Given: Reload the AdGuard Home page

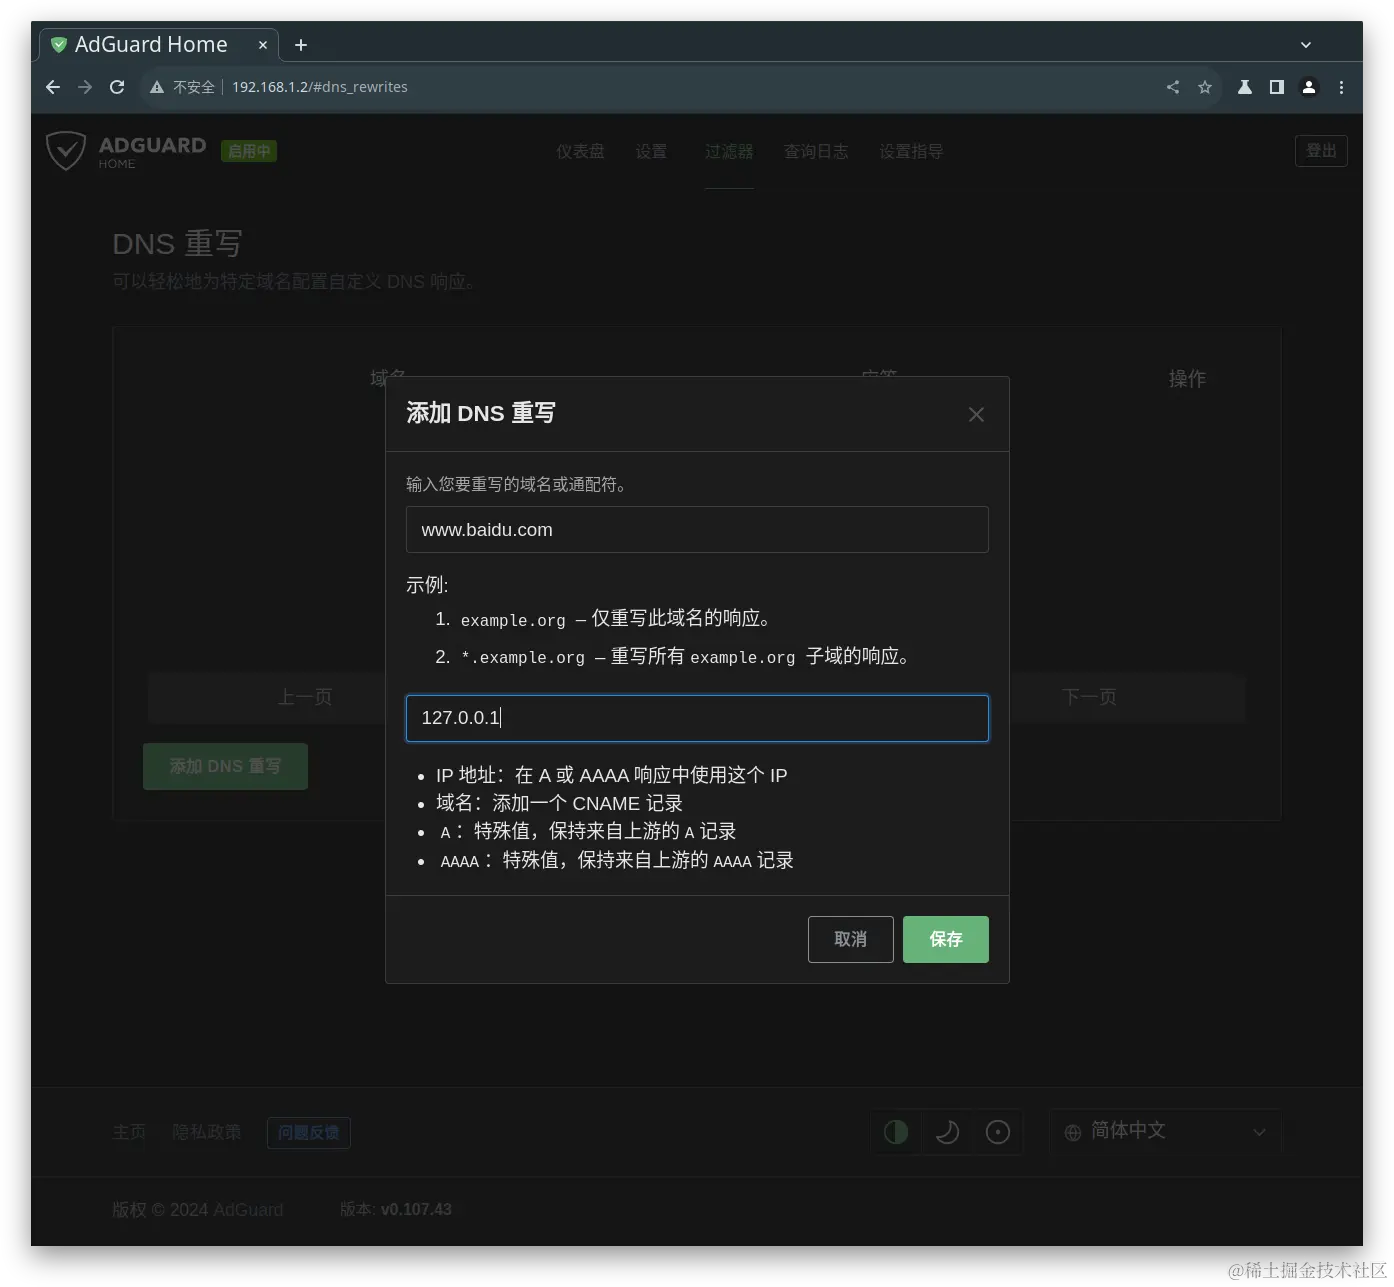Looking at the screenshot, I should (117, 87).
